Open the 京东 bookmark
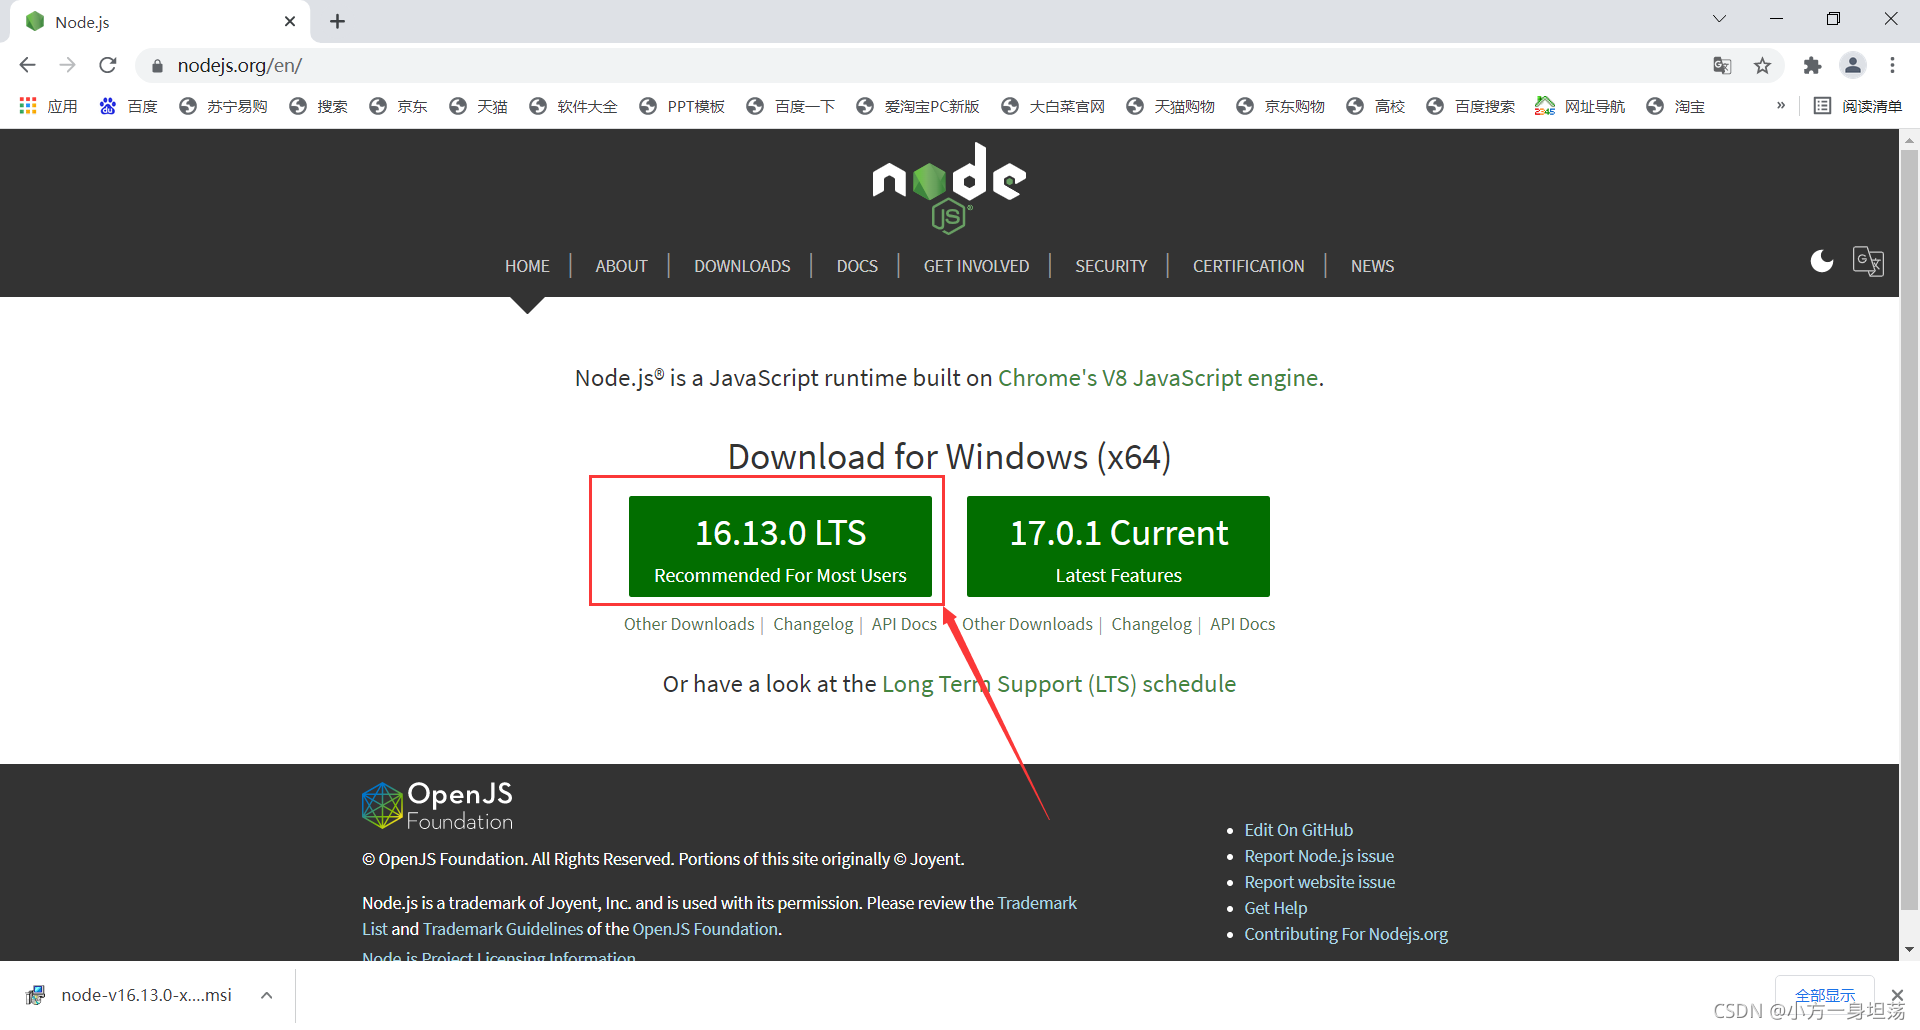The image size is (1920, 1030). click(398, 106)
